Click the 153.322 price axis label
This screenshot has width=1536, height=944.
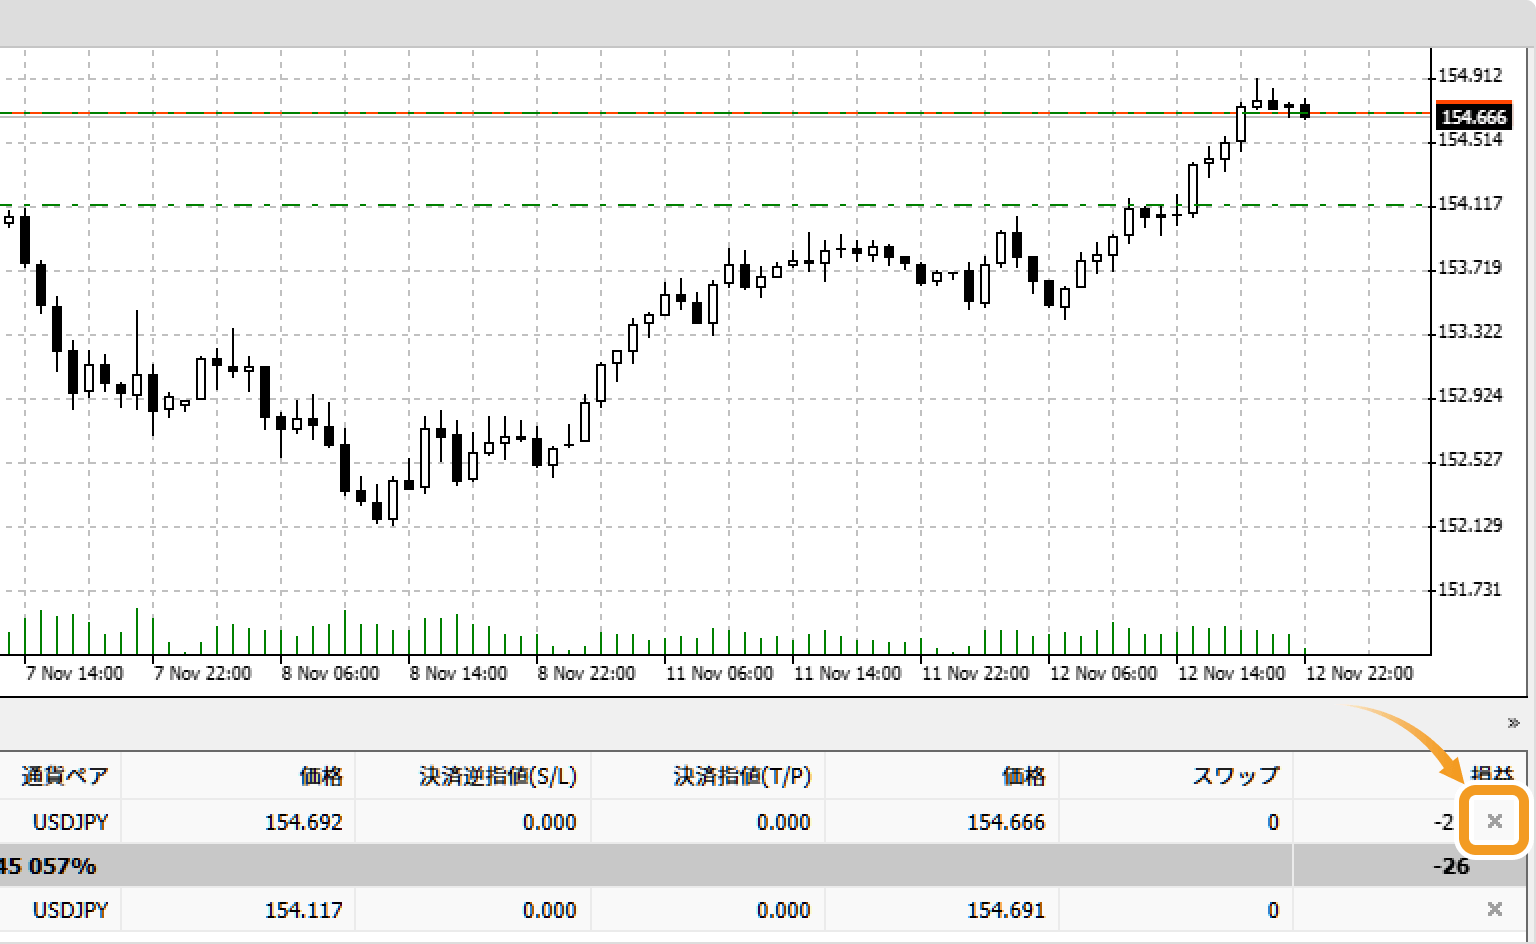click(x=1470, y=332)
